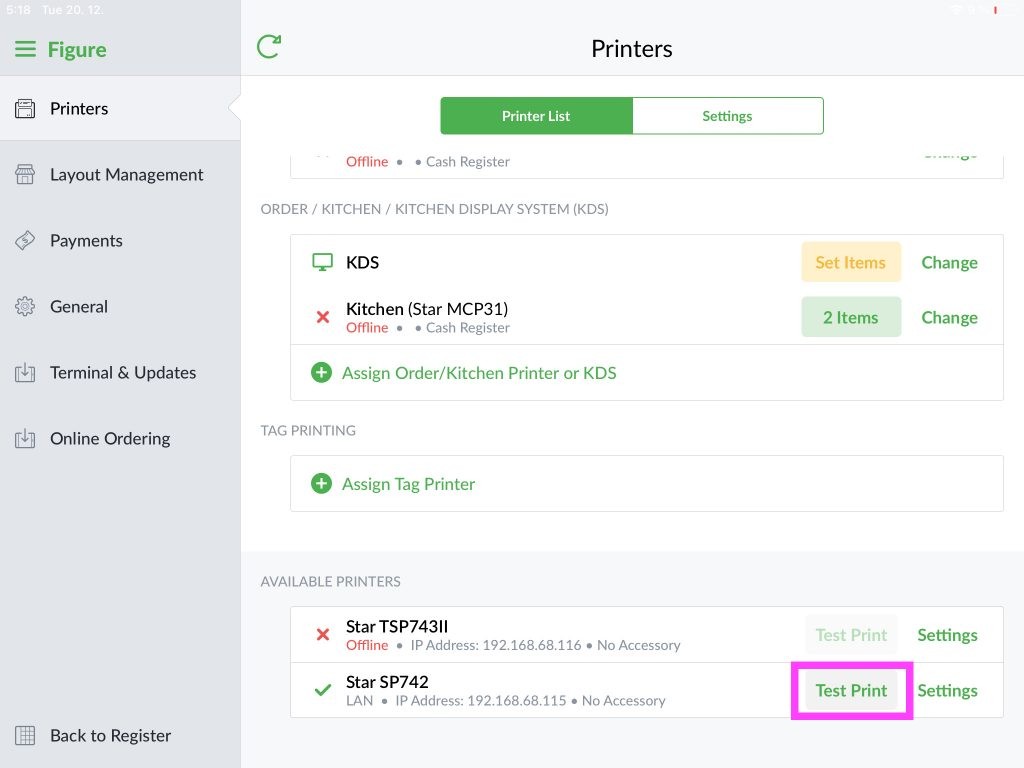Image resolution: width=1024 pixels, height=768 pixels.
Task: Open Layout Management via its storefront icon
Action: click(25, 174)
